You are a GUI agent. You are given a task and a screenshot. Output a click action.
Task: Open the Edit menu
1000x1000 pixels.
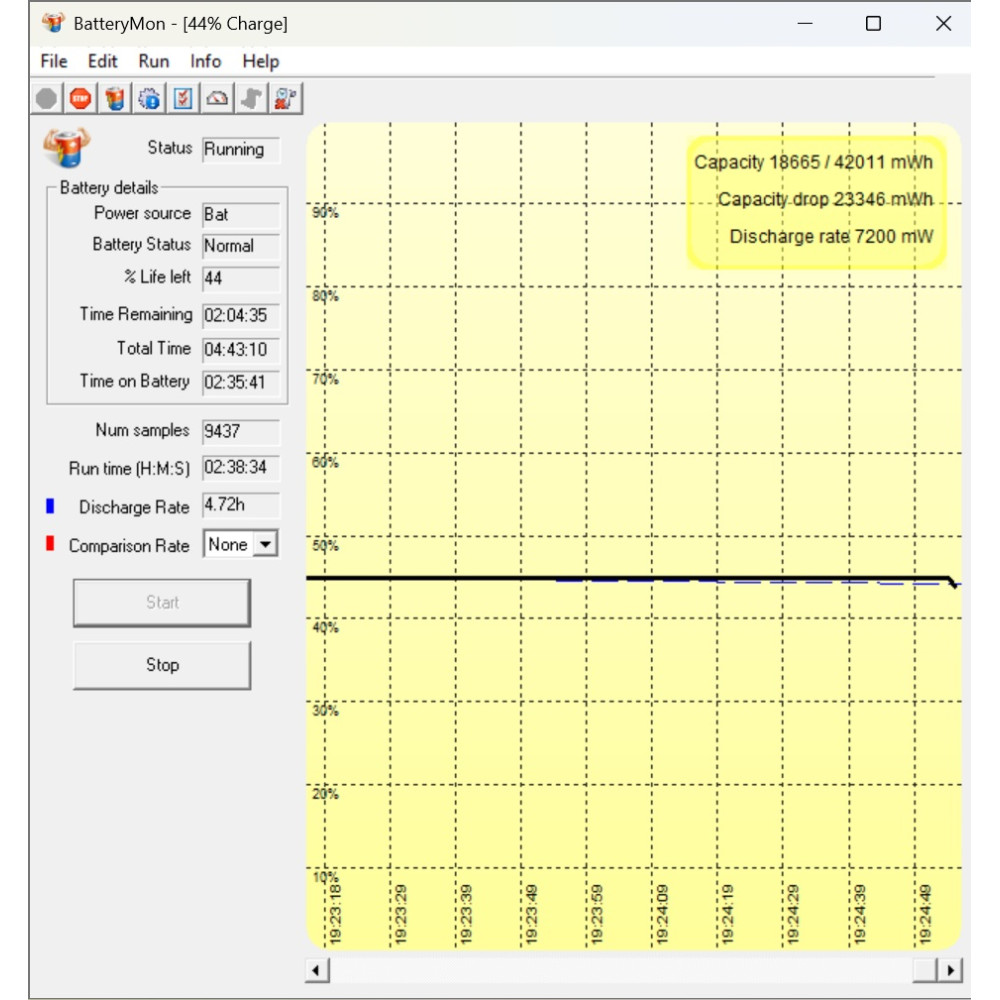click(x=103, y=61)
